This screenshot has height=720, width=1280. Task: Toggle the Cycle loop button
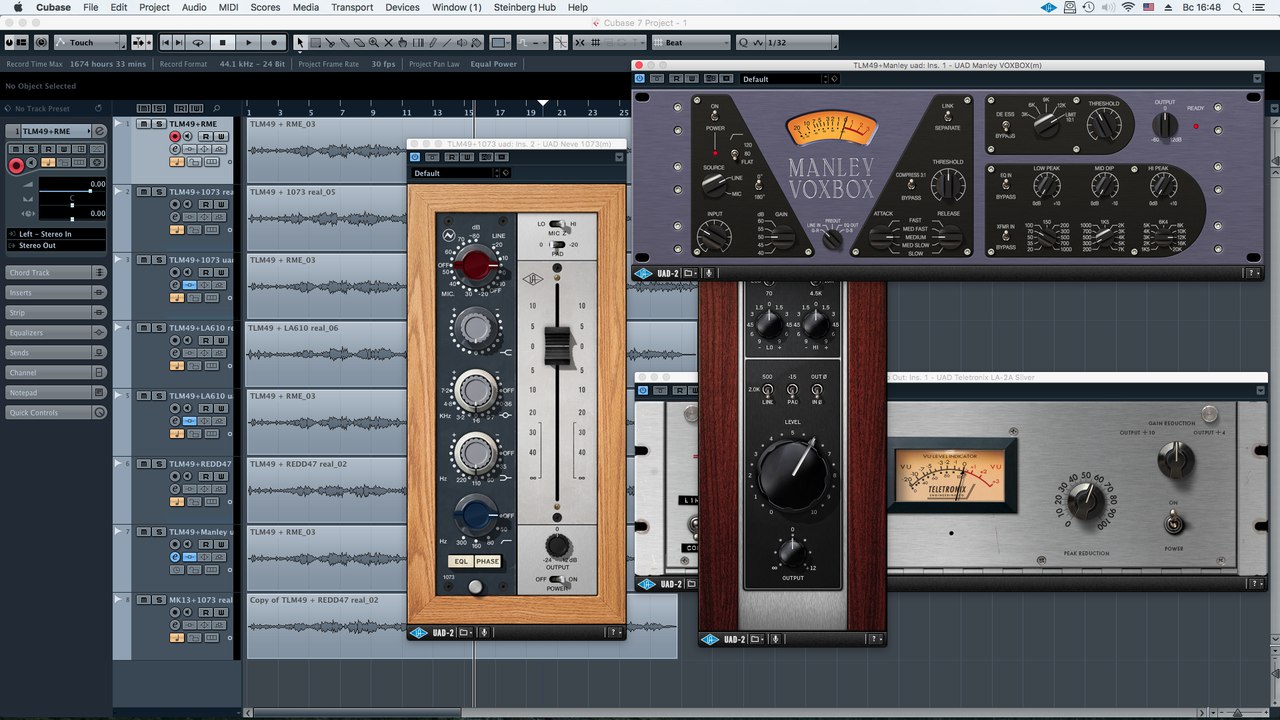click(198, 43)
